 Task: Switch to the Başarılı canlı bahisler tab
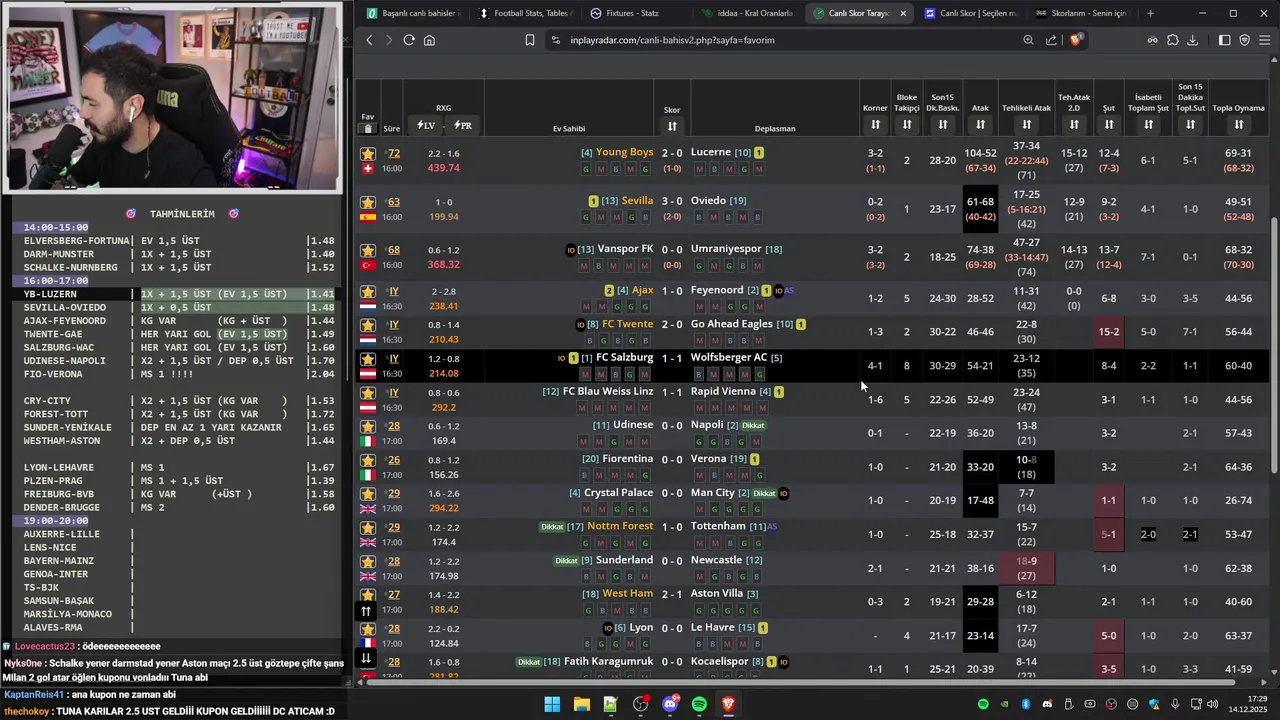[412, 13]
